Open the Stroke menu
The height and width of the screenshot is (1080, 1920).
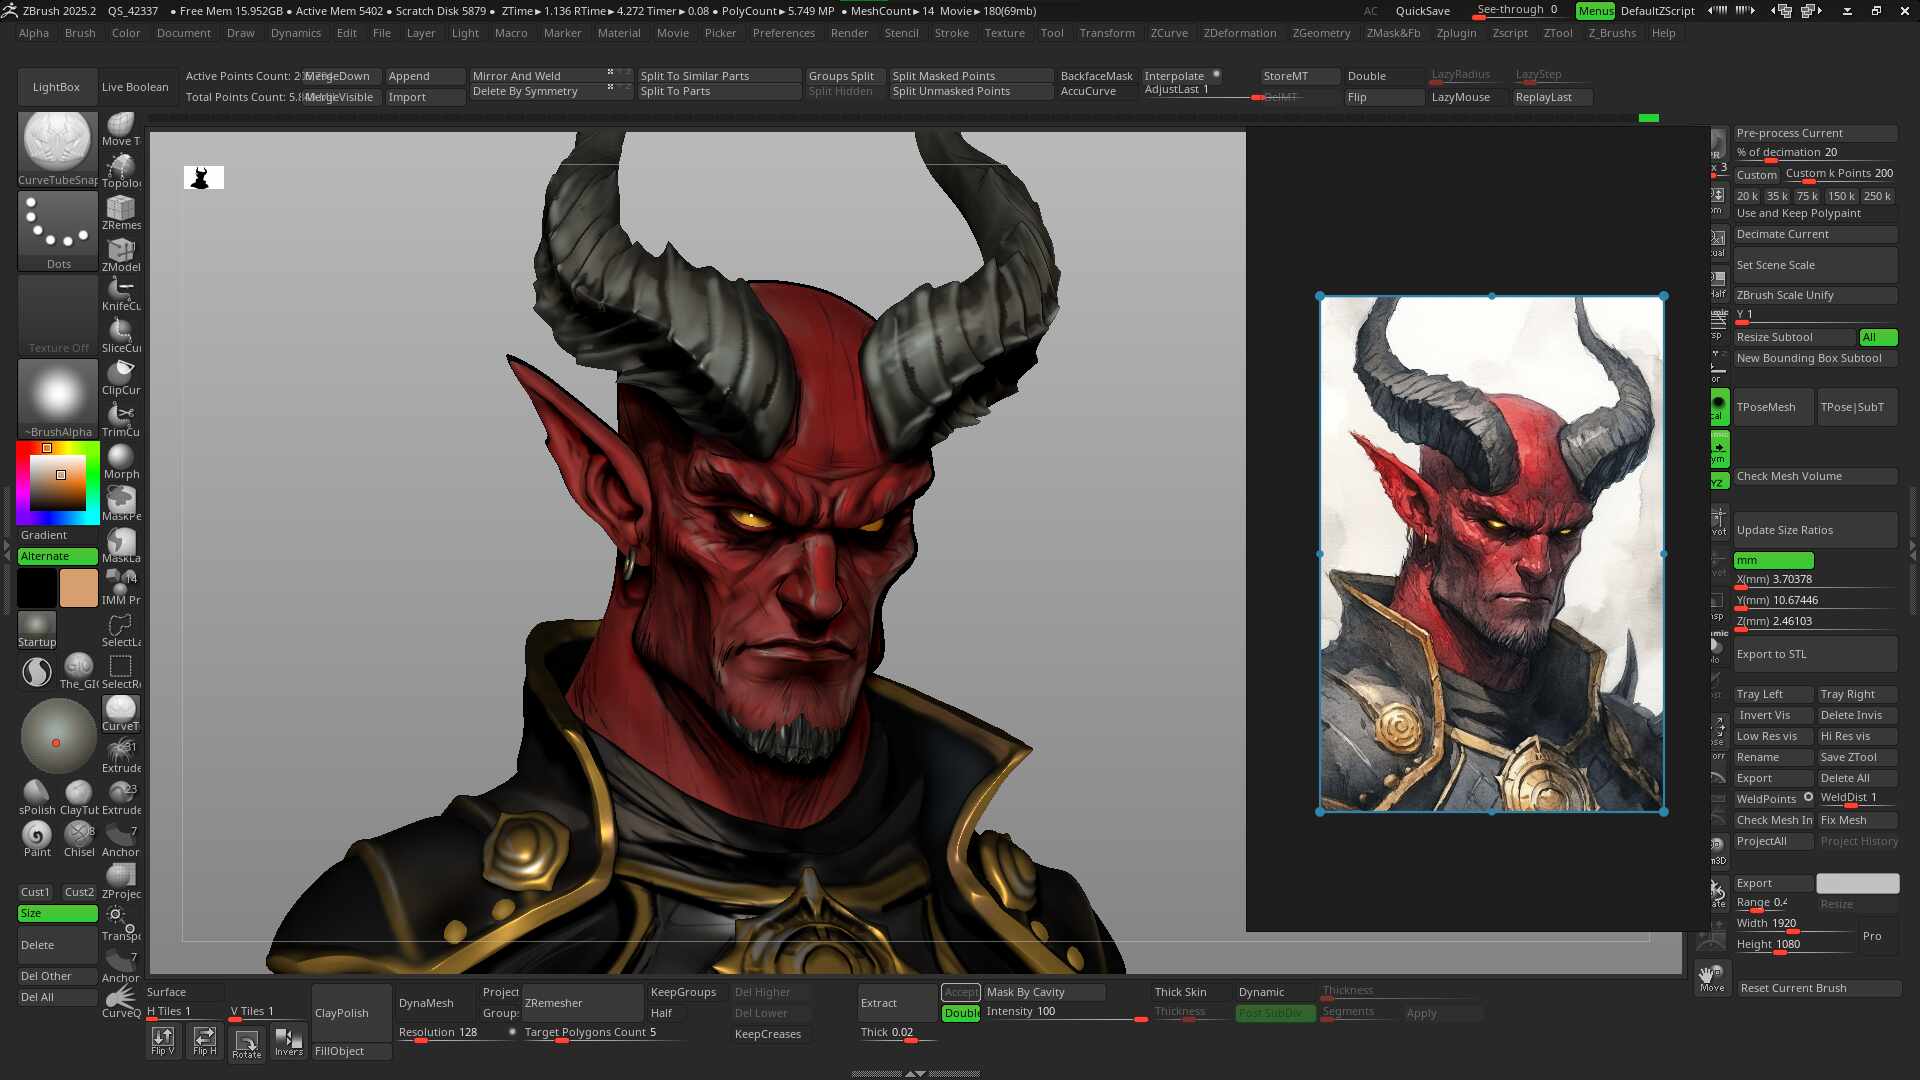(951, 33)
